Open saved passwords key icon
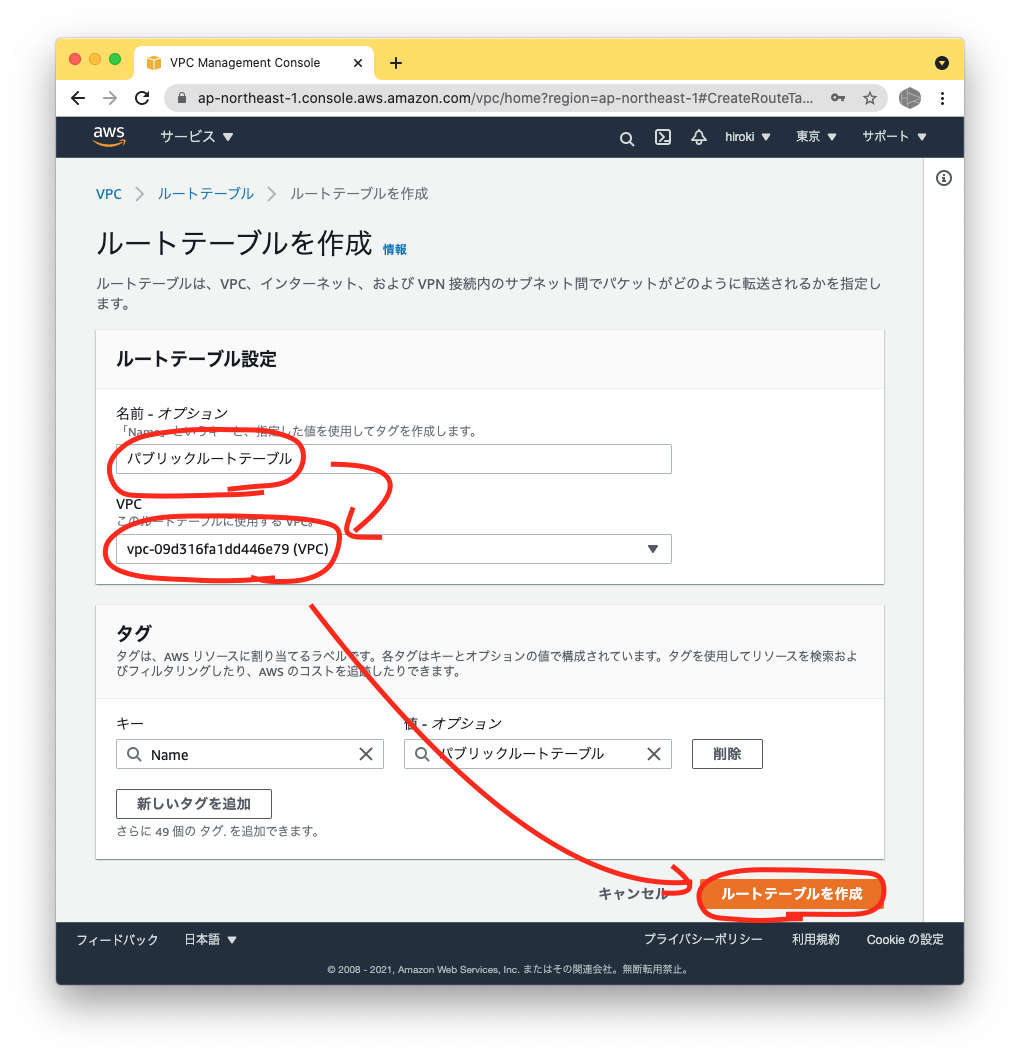The width and height of the screenshot is (1020, 1059). [839, 98]
